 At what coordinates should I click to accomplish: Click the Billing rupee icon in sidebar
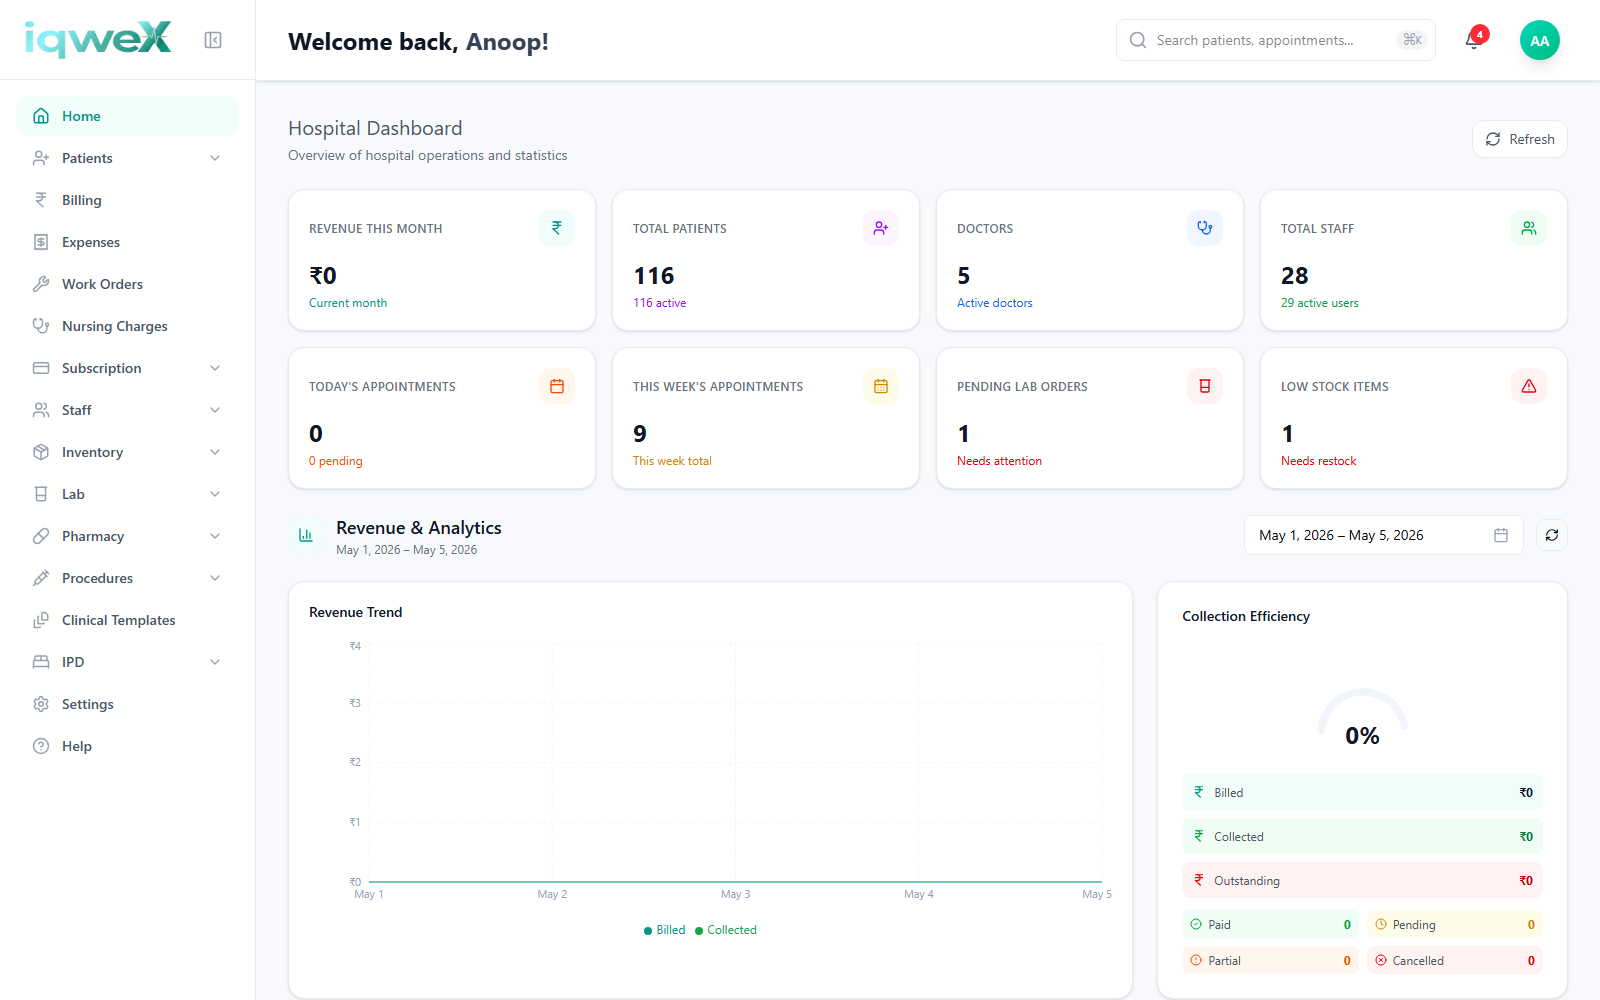coord(41,200)
